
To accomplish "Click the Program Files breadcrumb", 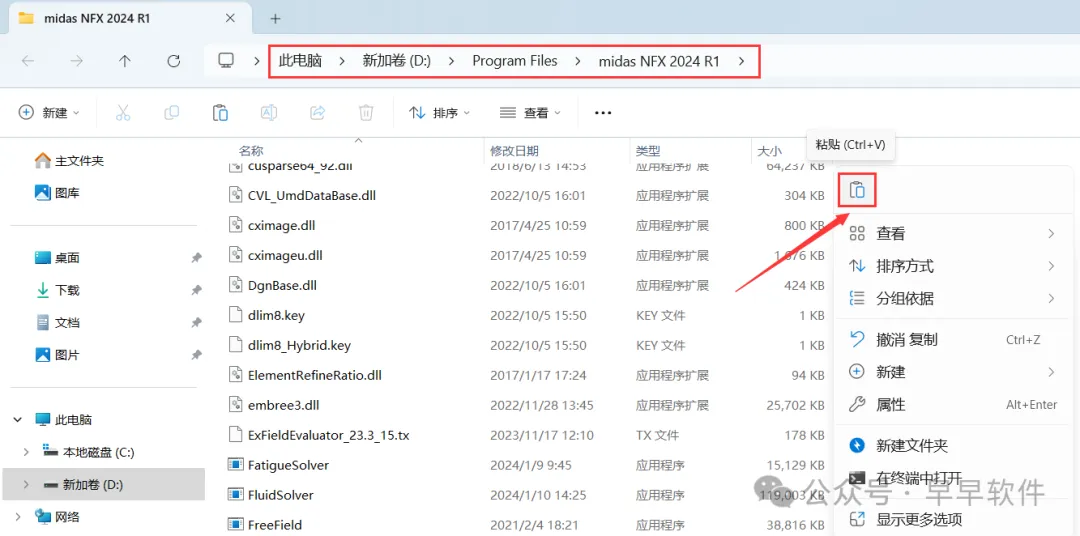I will click(515, 61).
